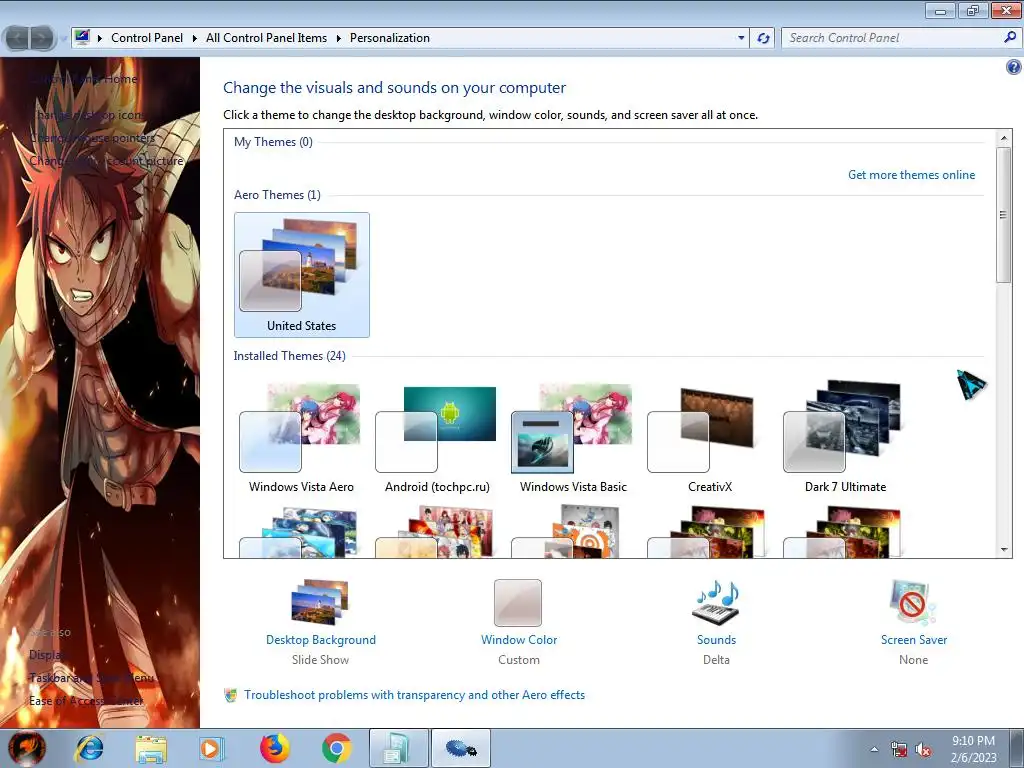The height and width of the screenshot is (768, 1024).
Task: Expand root breadcrumb arrow before Control Panel
Action: tap(100, 38)
